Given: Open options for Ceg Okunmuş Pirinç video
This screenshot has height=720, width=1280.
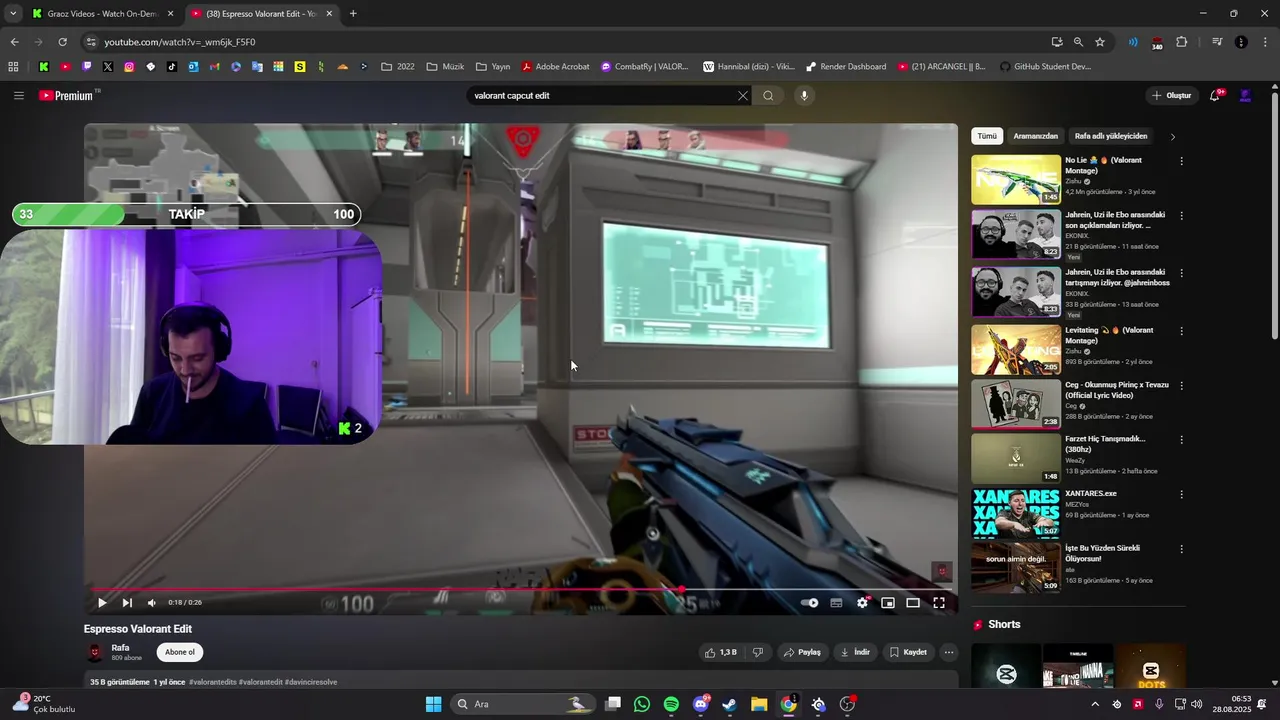Looking at the screenshot, I should point(1181,385).
